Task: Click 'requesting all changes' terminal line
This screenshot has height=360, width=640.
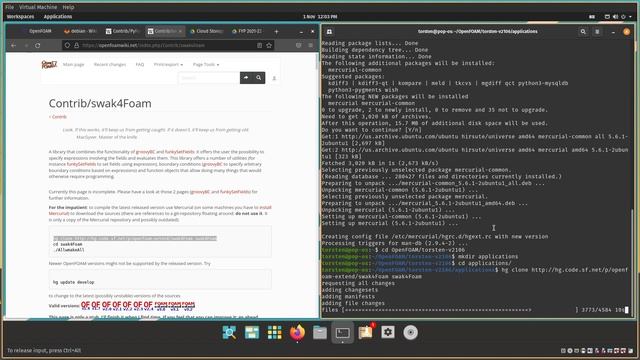Action: click(x=358, y=283)
